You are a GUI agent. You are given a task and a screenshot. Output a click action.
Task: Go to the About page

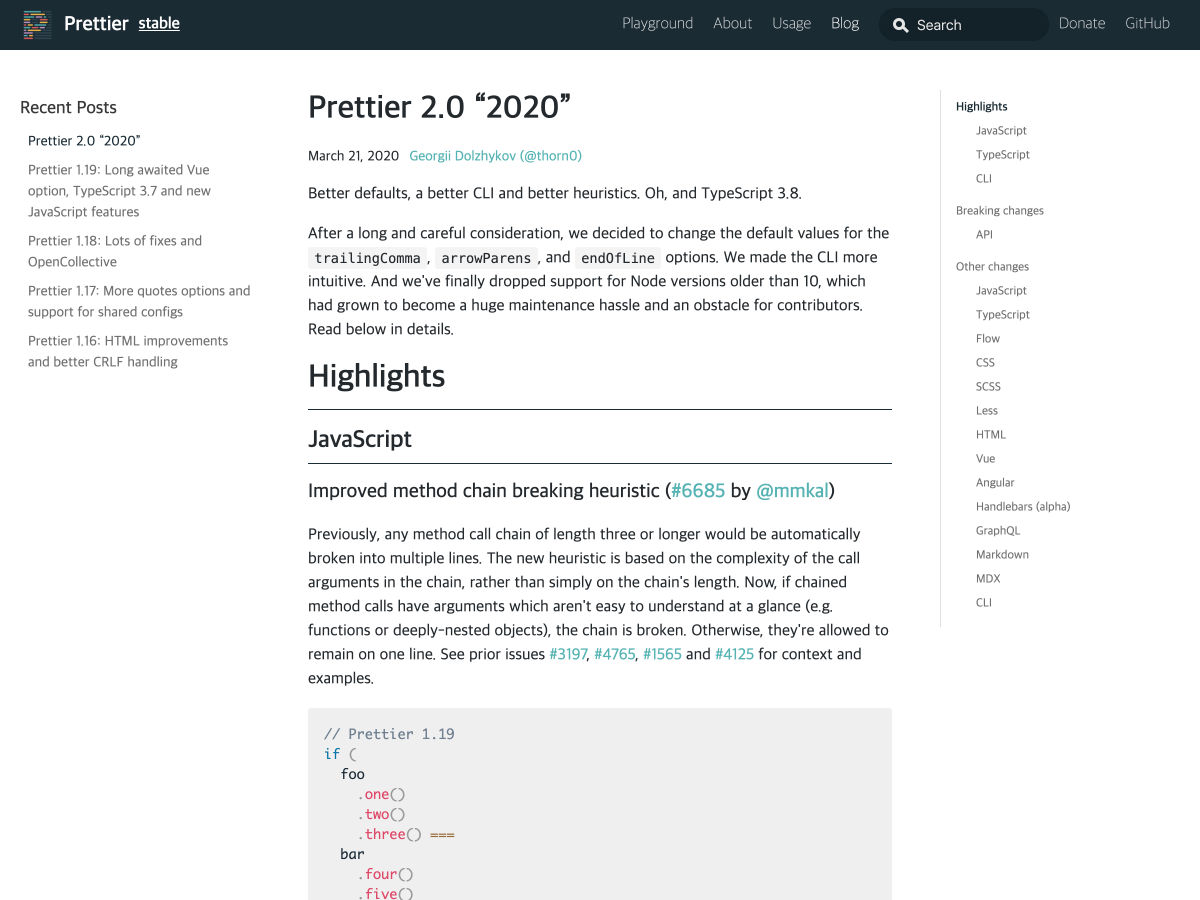[732, 23]
